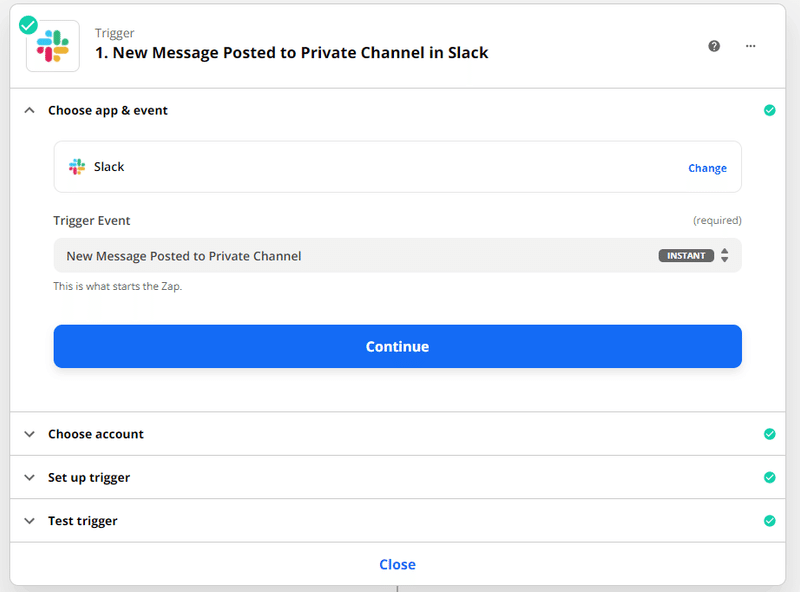Click the trigger title New Message Posted heading
This screenshot has height=592, width=800.
point(292,53)
